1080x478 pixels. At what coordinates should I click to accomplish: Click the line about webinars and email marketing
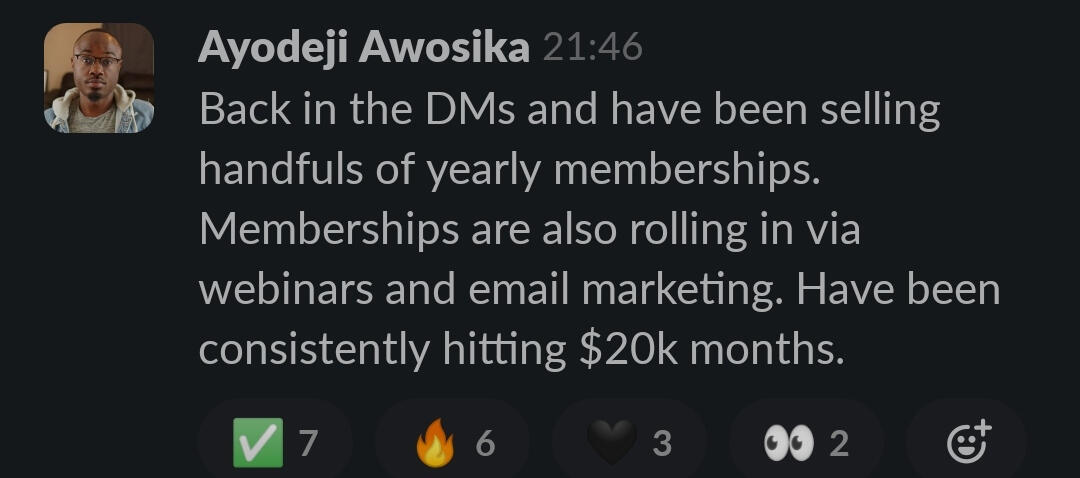point(599,290)
